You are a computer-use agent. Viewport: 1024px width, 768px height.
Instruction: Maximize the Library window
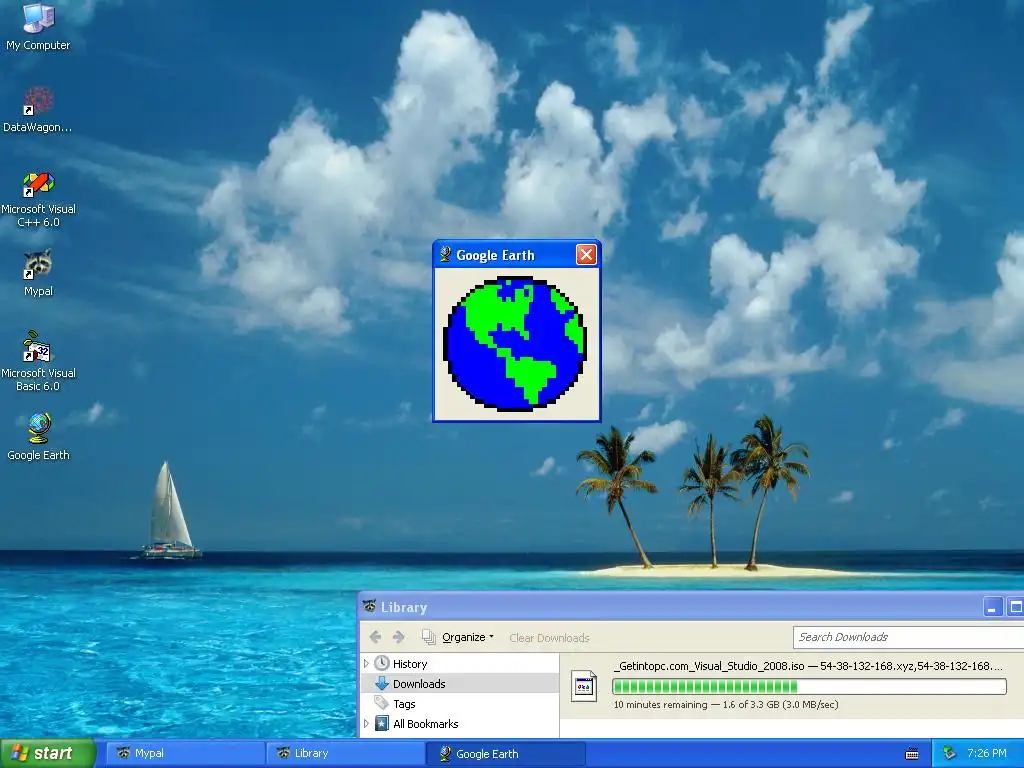point(1016,607)
